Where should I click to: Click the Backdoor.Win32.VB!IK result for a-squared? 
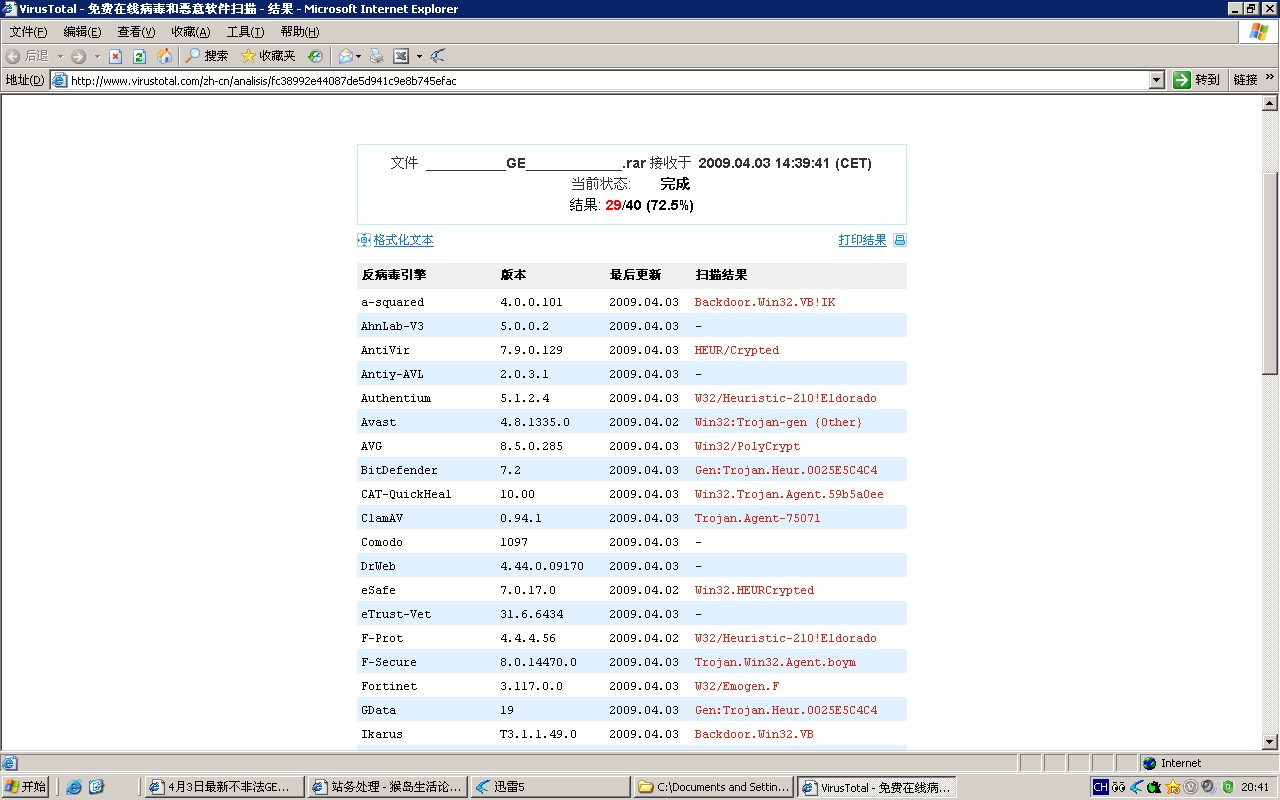(x=765, y=302)
